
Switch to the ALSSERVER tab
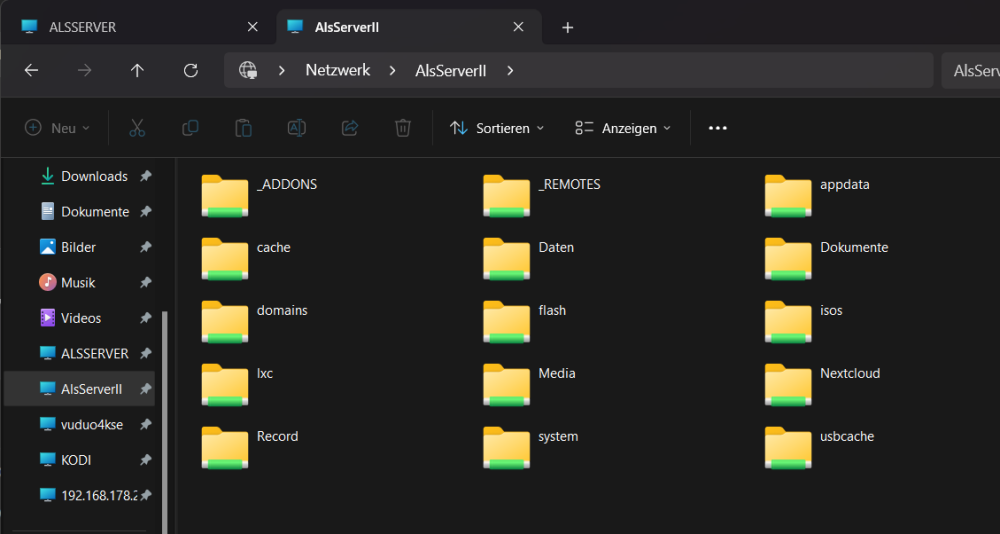(139, 27)
